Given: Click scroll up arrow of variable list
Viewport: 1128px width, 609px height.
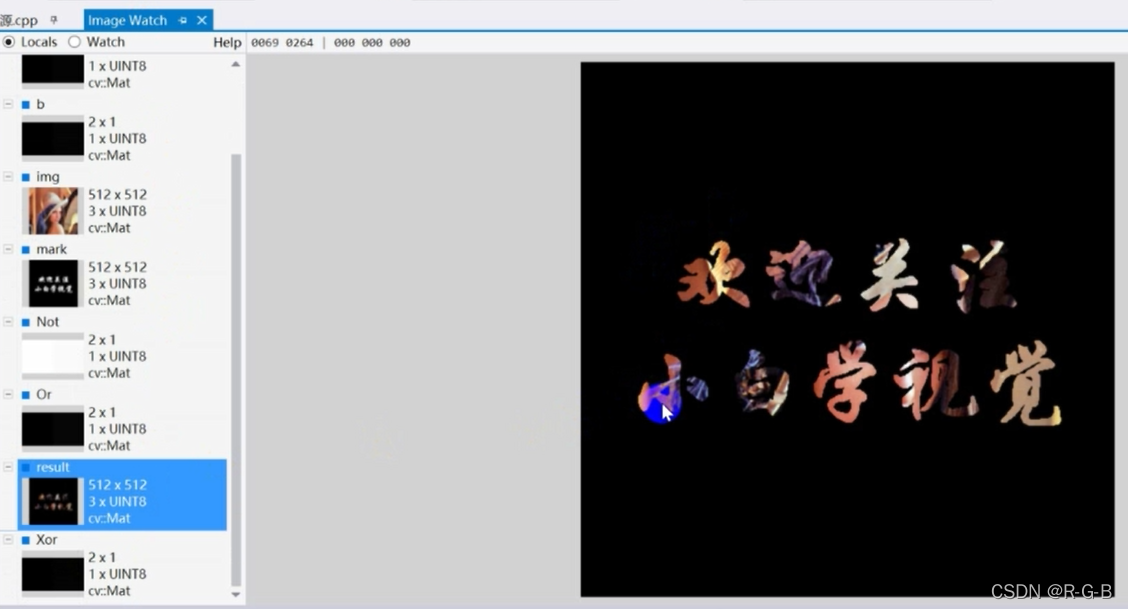Looking at the screenshot, I should tap(235, 64).
